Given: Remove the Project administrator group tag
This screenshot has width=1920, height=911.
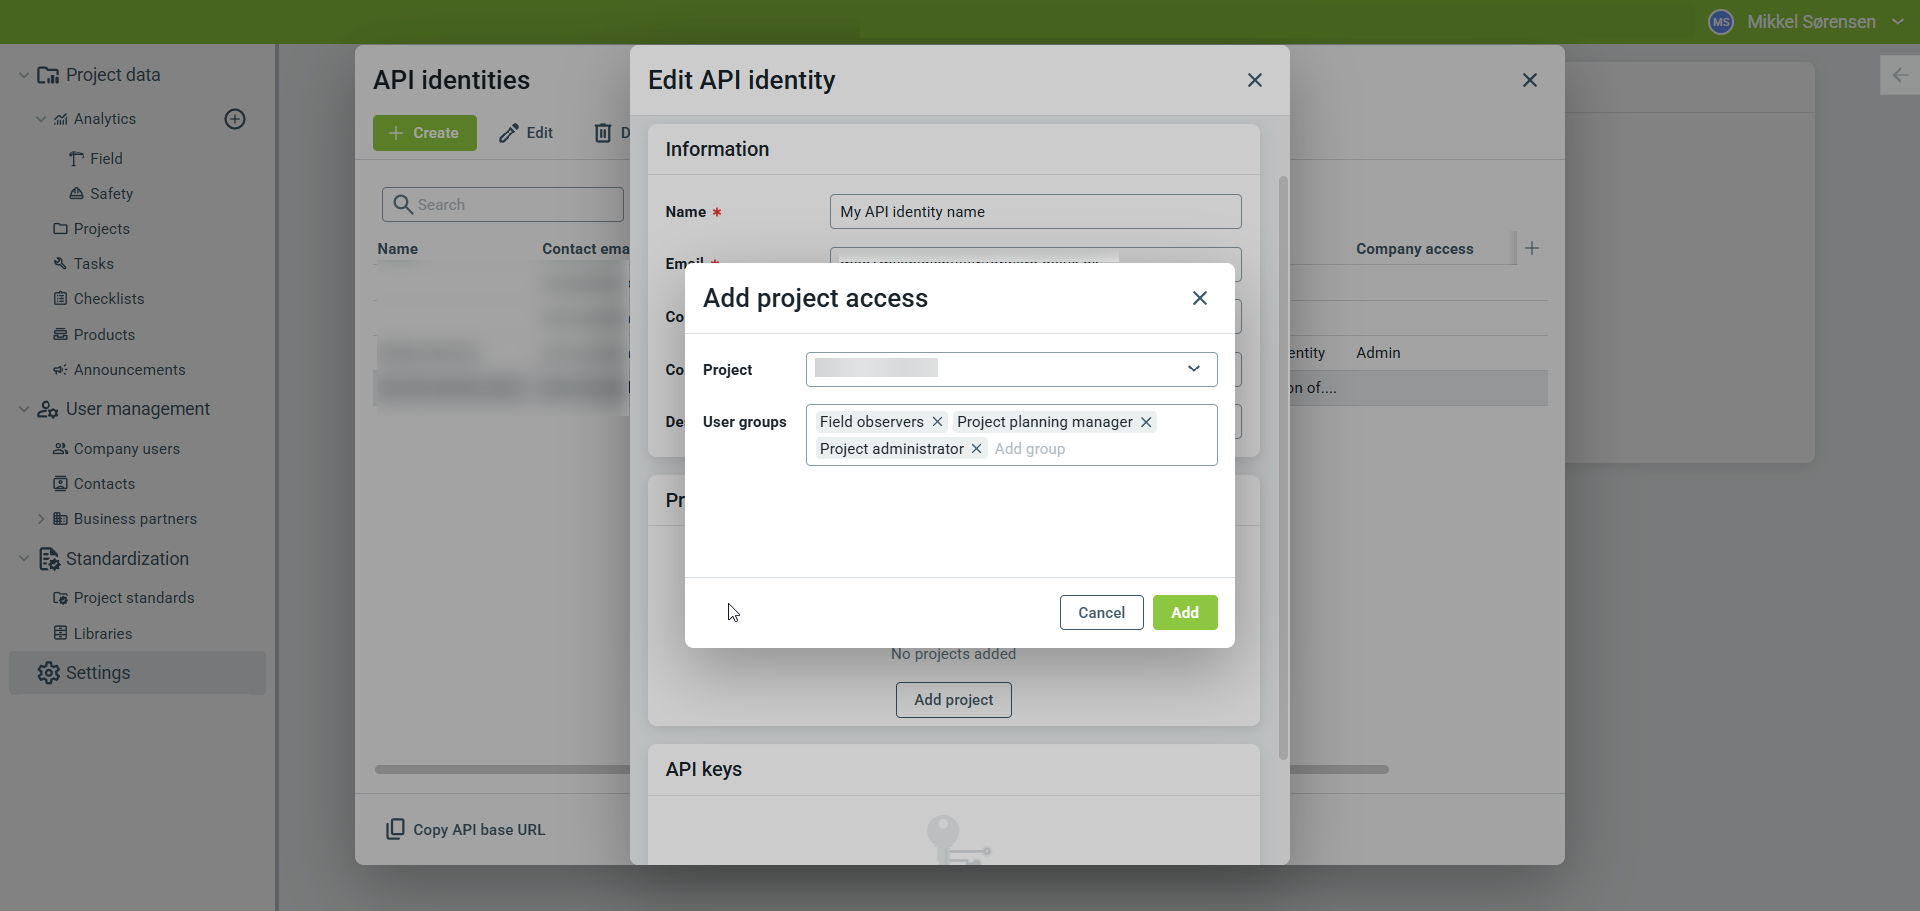Looking at the screenshot, I should click(x=976, y=449).
